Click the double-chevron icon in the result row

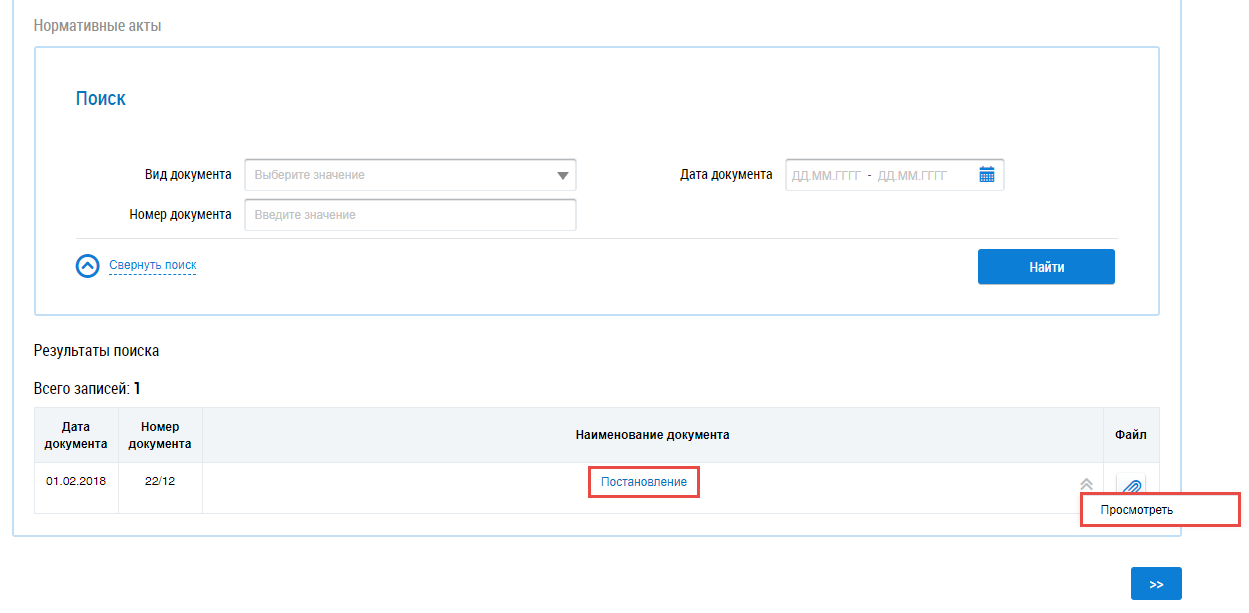tap(1086, 484)
